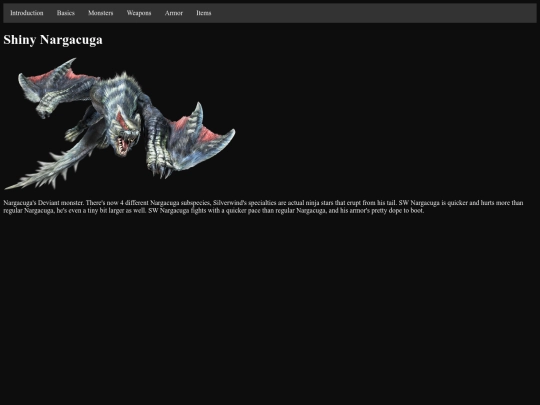540x405 pixels.
Task: Go to the Basics page
Action: tap(65, 13)
